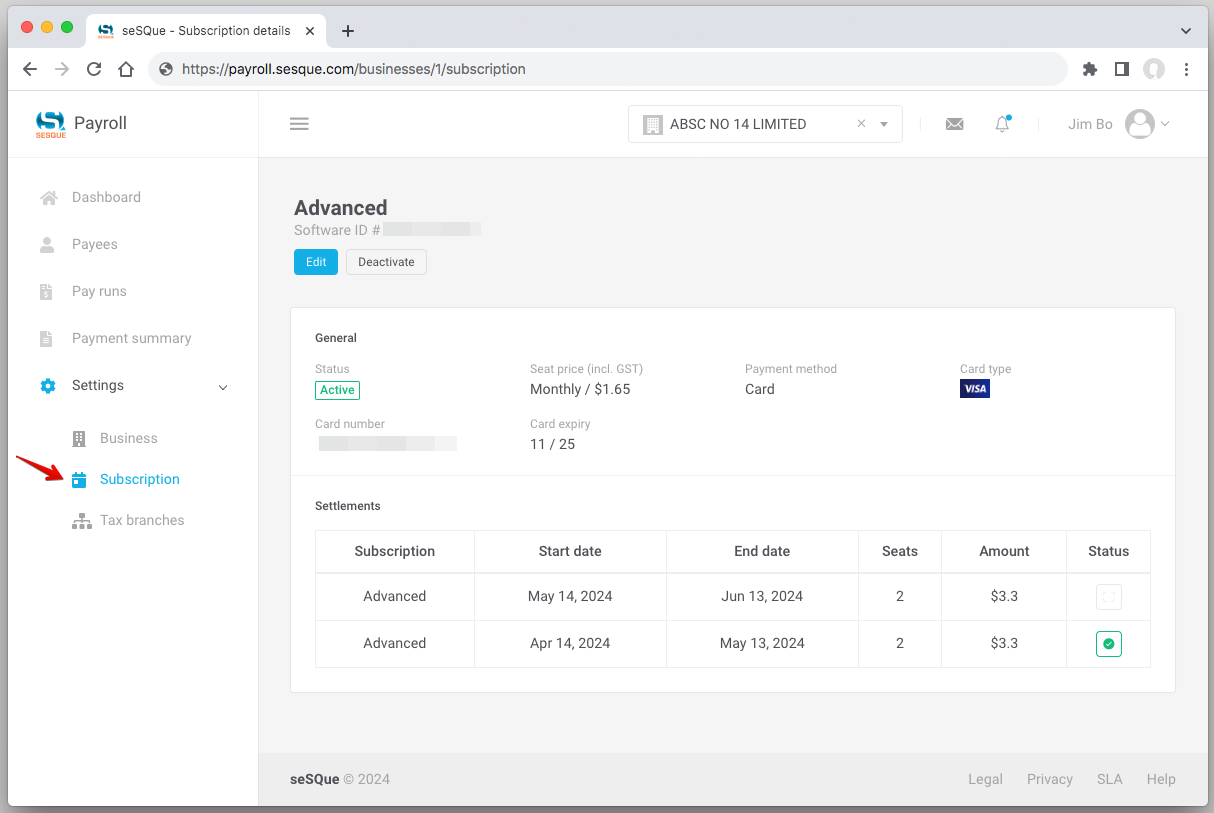Click the Payees person icon
Screen dimensions: 1214x813
click(x=47, y=245)
